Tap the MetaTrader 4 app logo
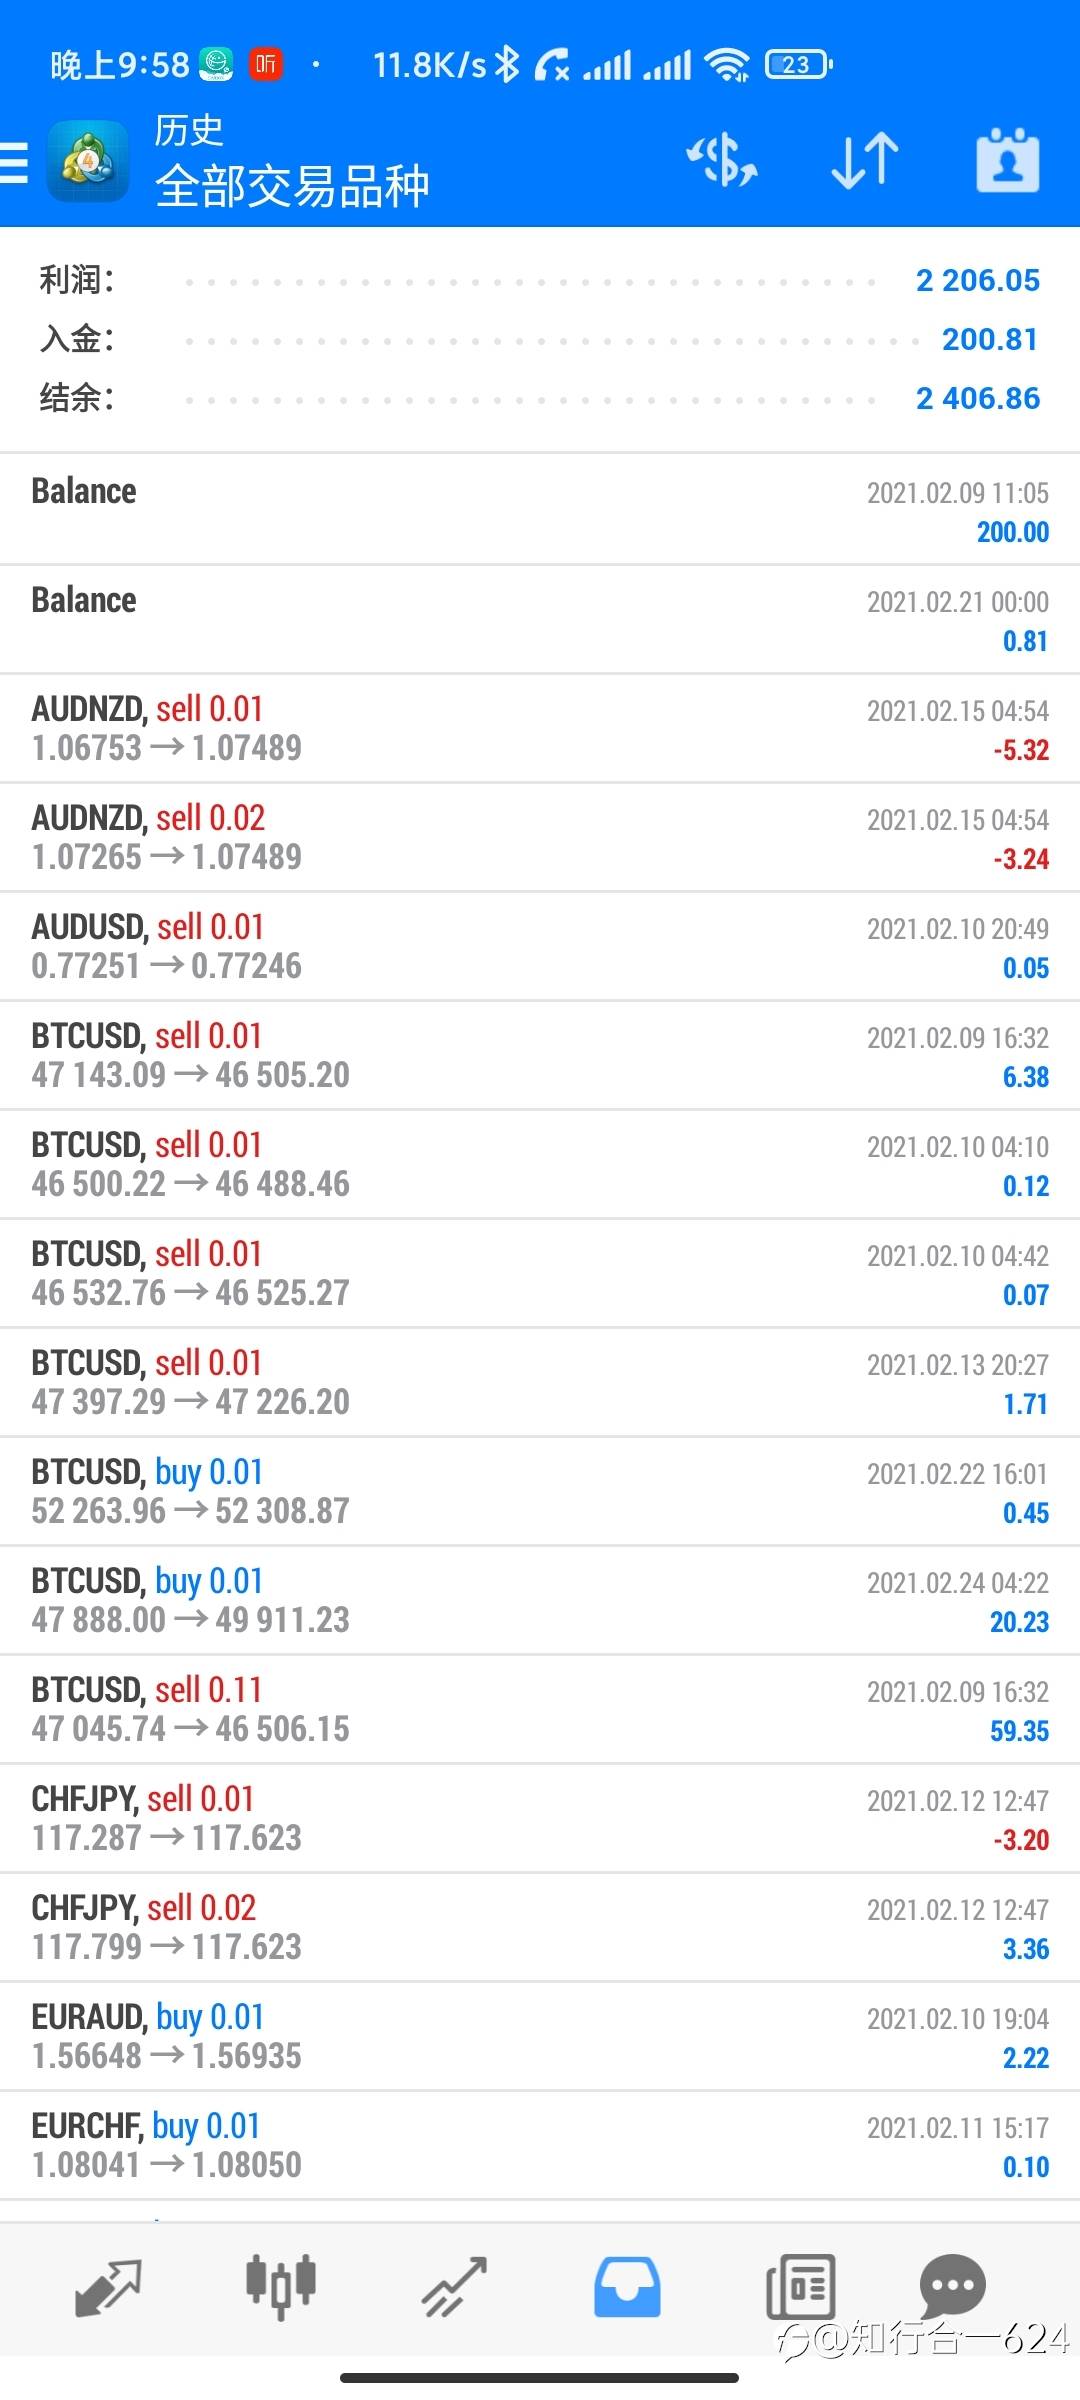 click(88, 162)
